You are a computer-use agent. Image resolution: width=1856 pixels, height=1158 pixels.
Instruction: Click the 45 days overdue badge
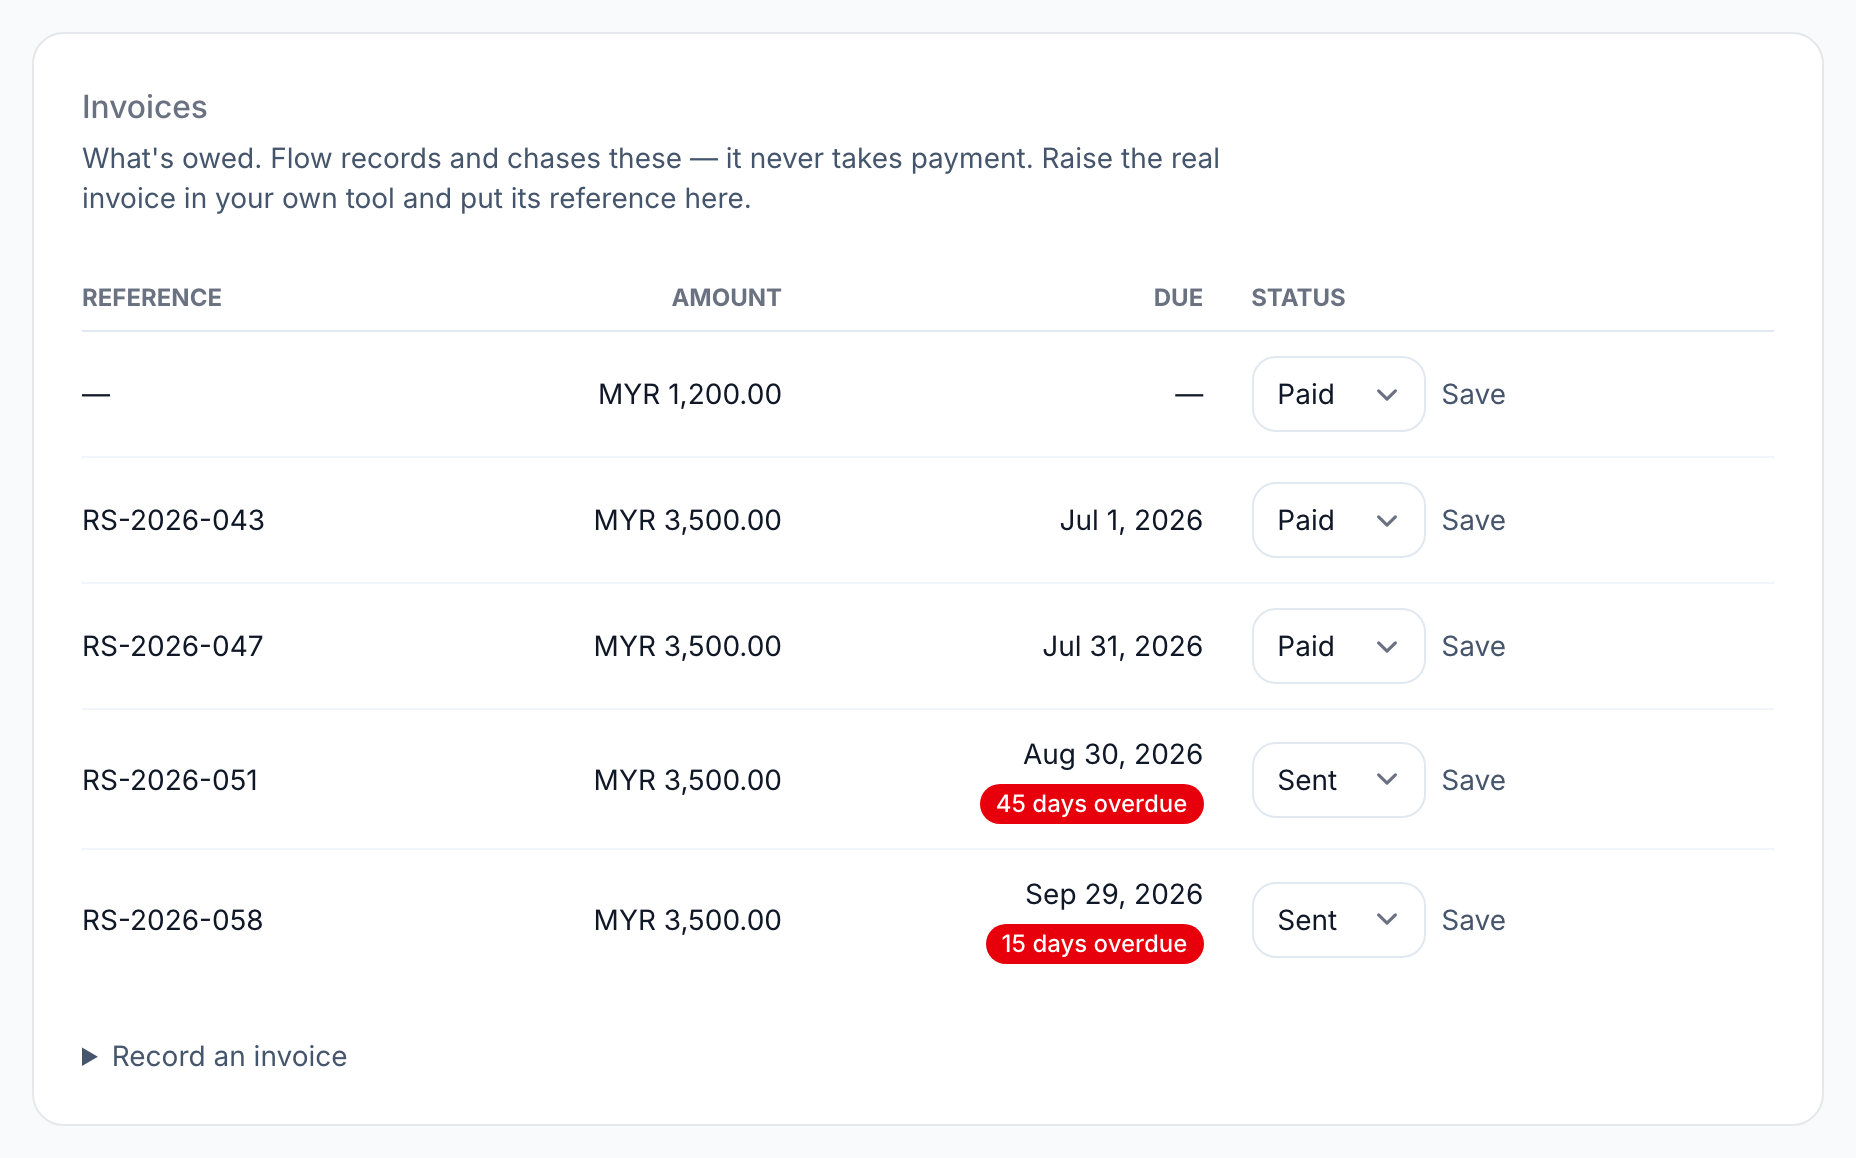click(x=1091, y=804)
